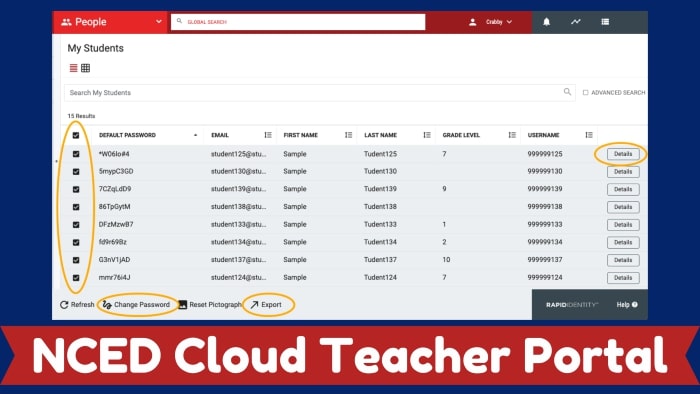
Task: Open Username column options icon
Action: [589, 135]
